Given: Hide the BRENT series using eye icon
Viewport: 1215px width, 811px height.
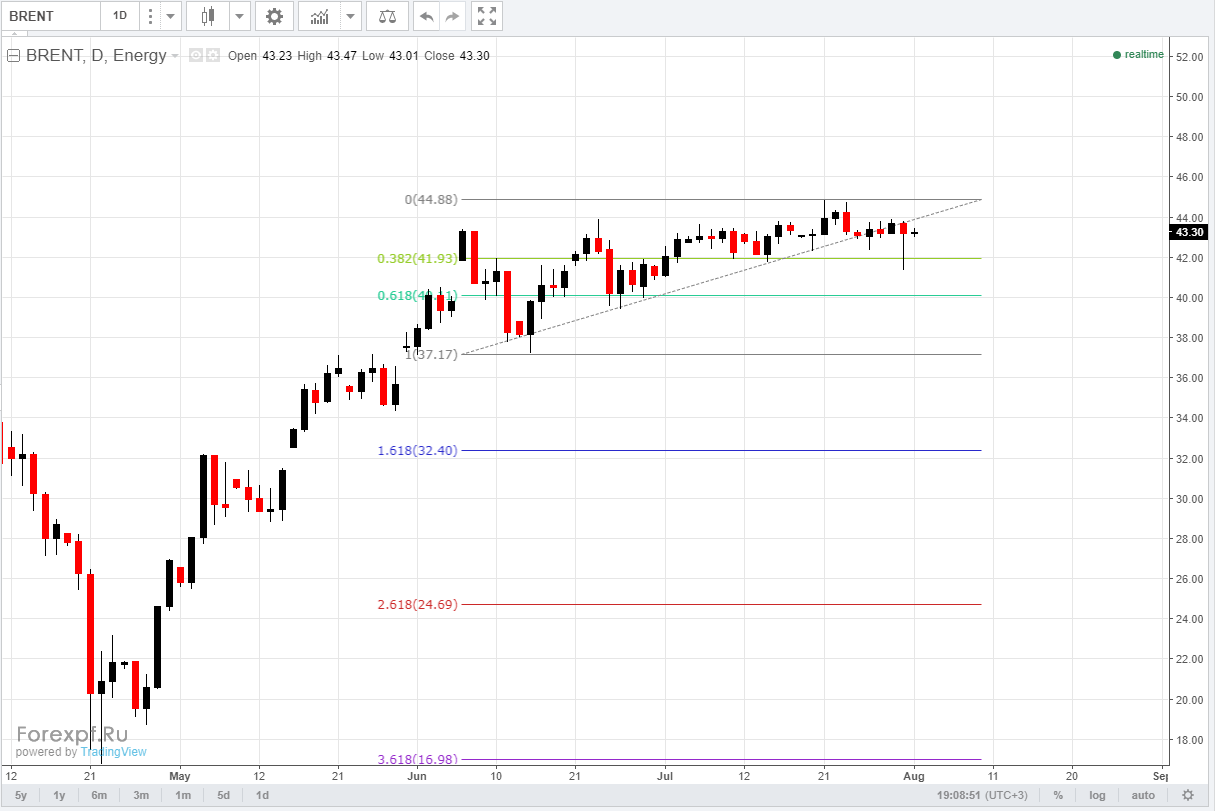Looking at the screenshot, I should coord(197,56).
